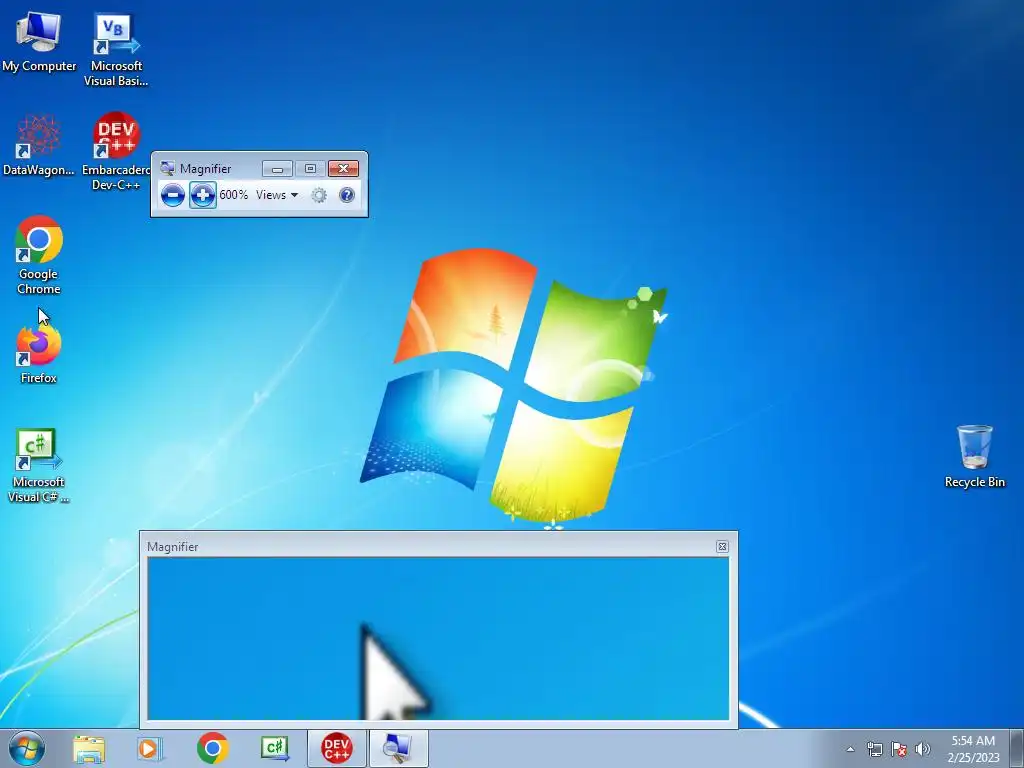Open the Magnifier Views dropdown

(277, 195)
